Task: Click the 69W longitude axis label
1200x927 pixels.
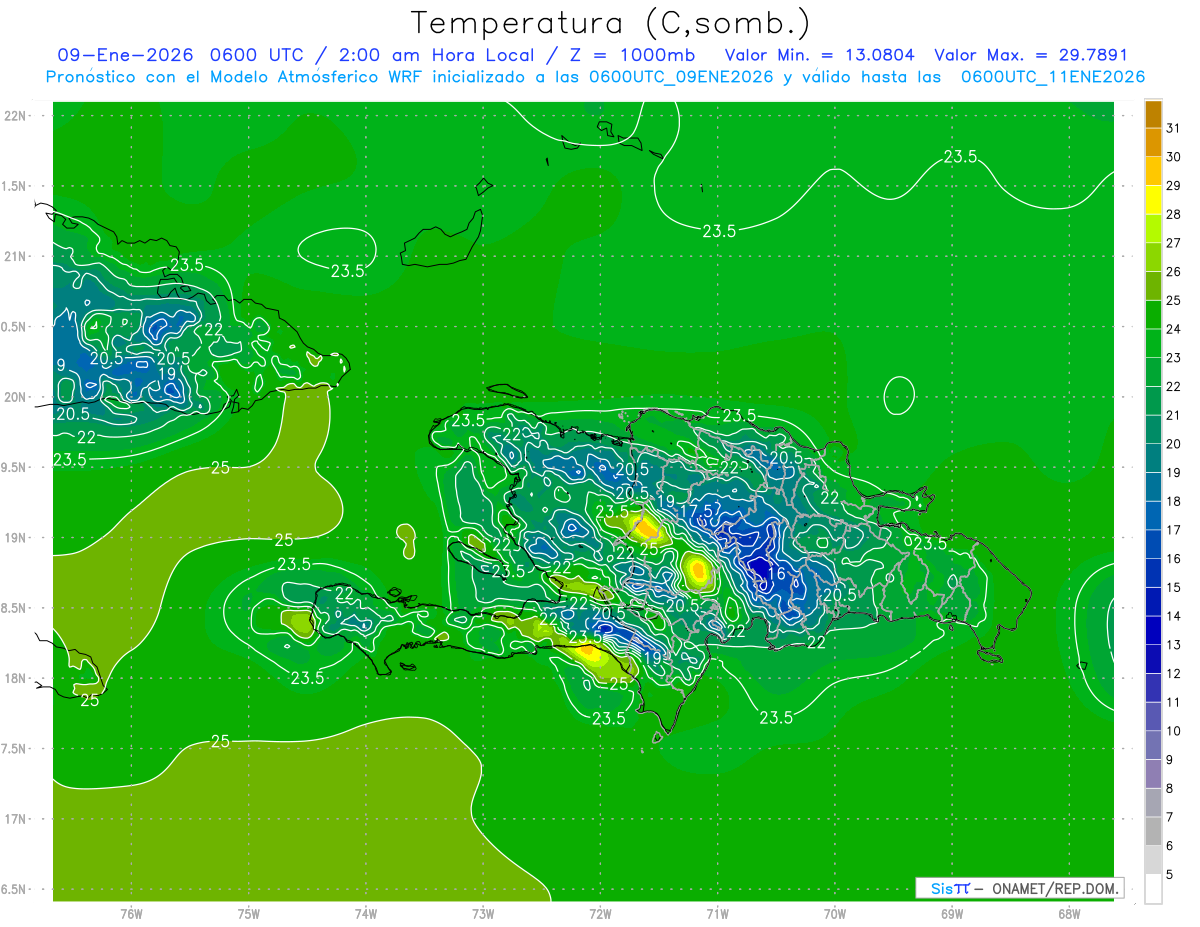Action: [x=952, y=913]
